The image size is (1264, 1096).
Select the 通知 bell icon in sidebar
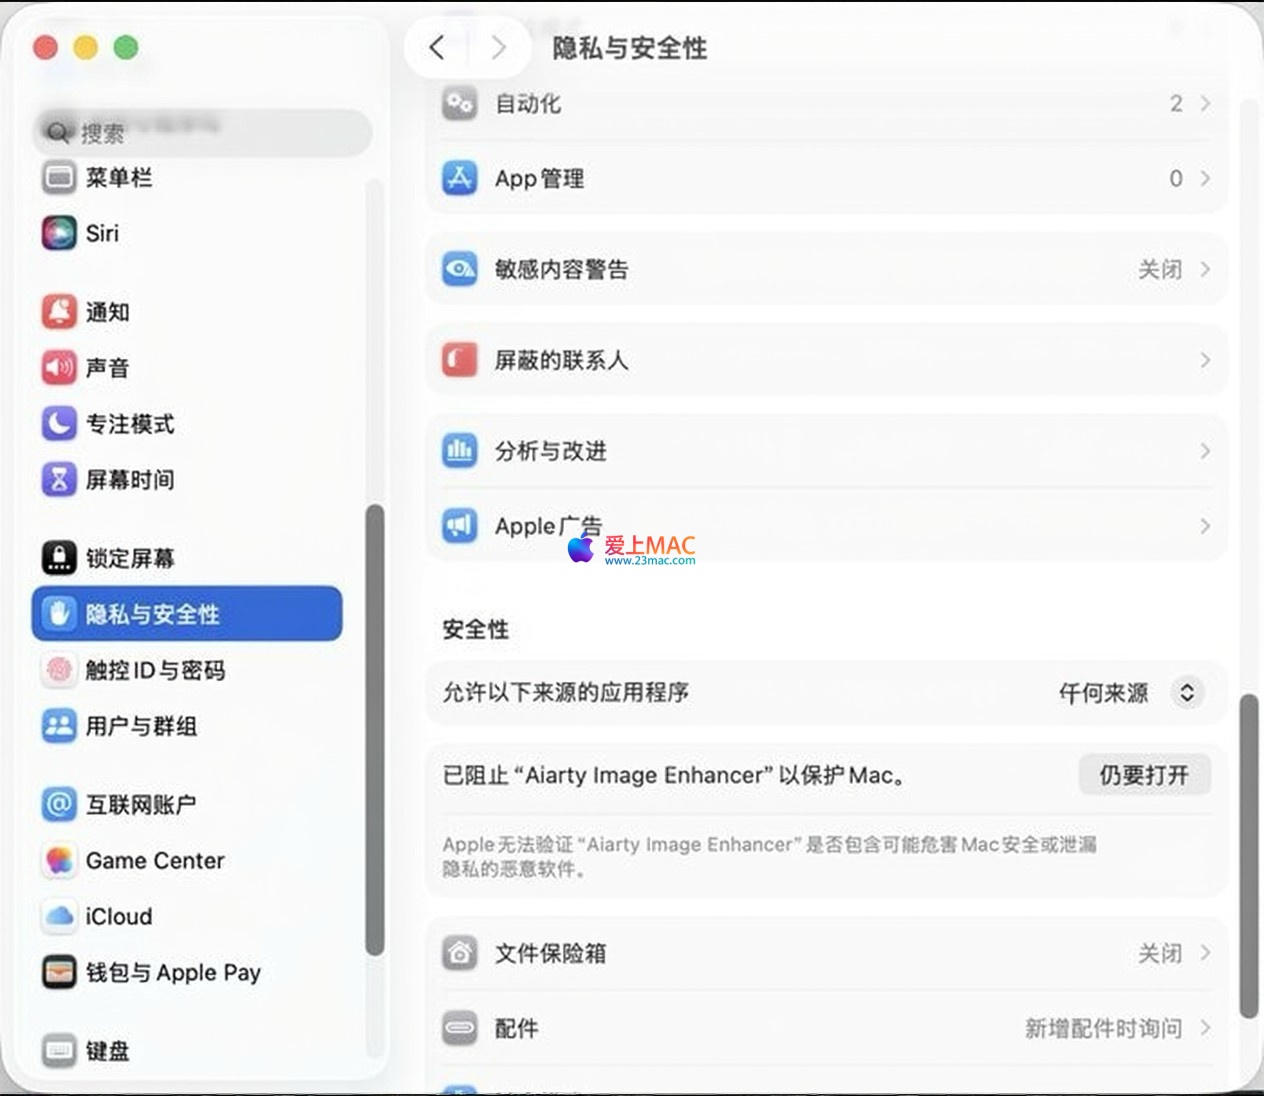[x=59, y=312]
